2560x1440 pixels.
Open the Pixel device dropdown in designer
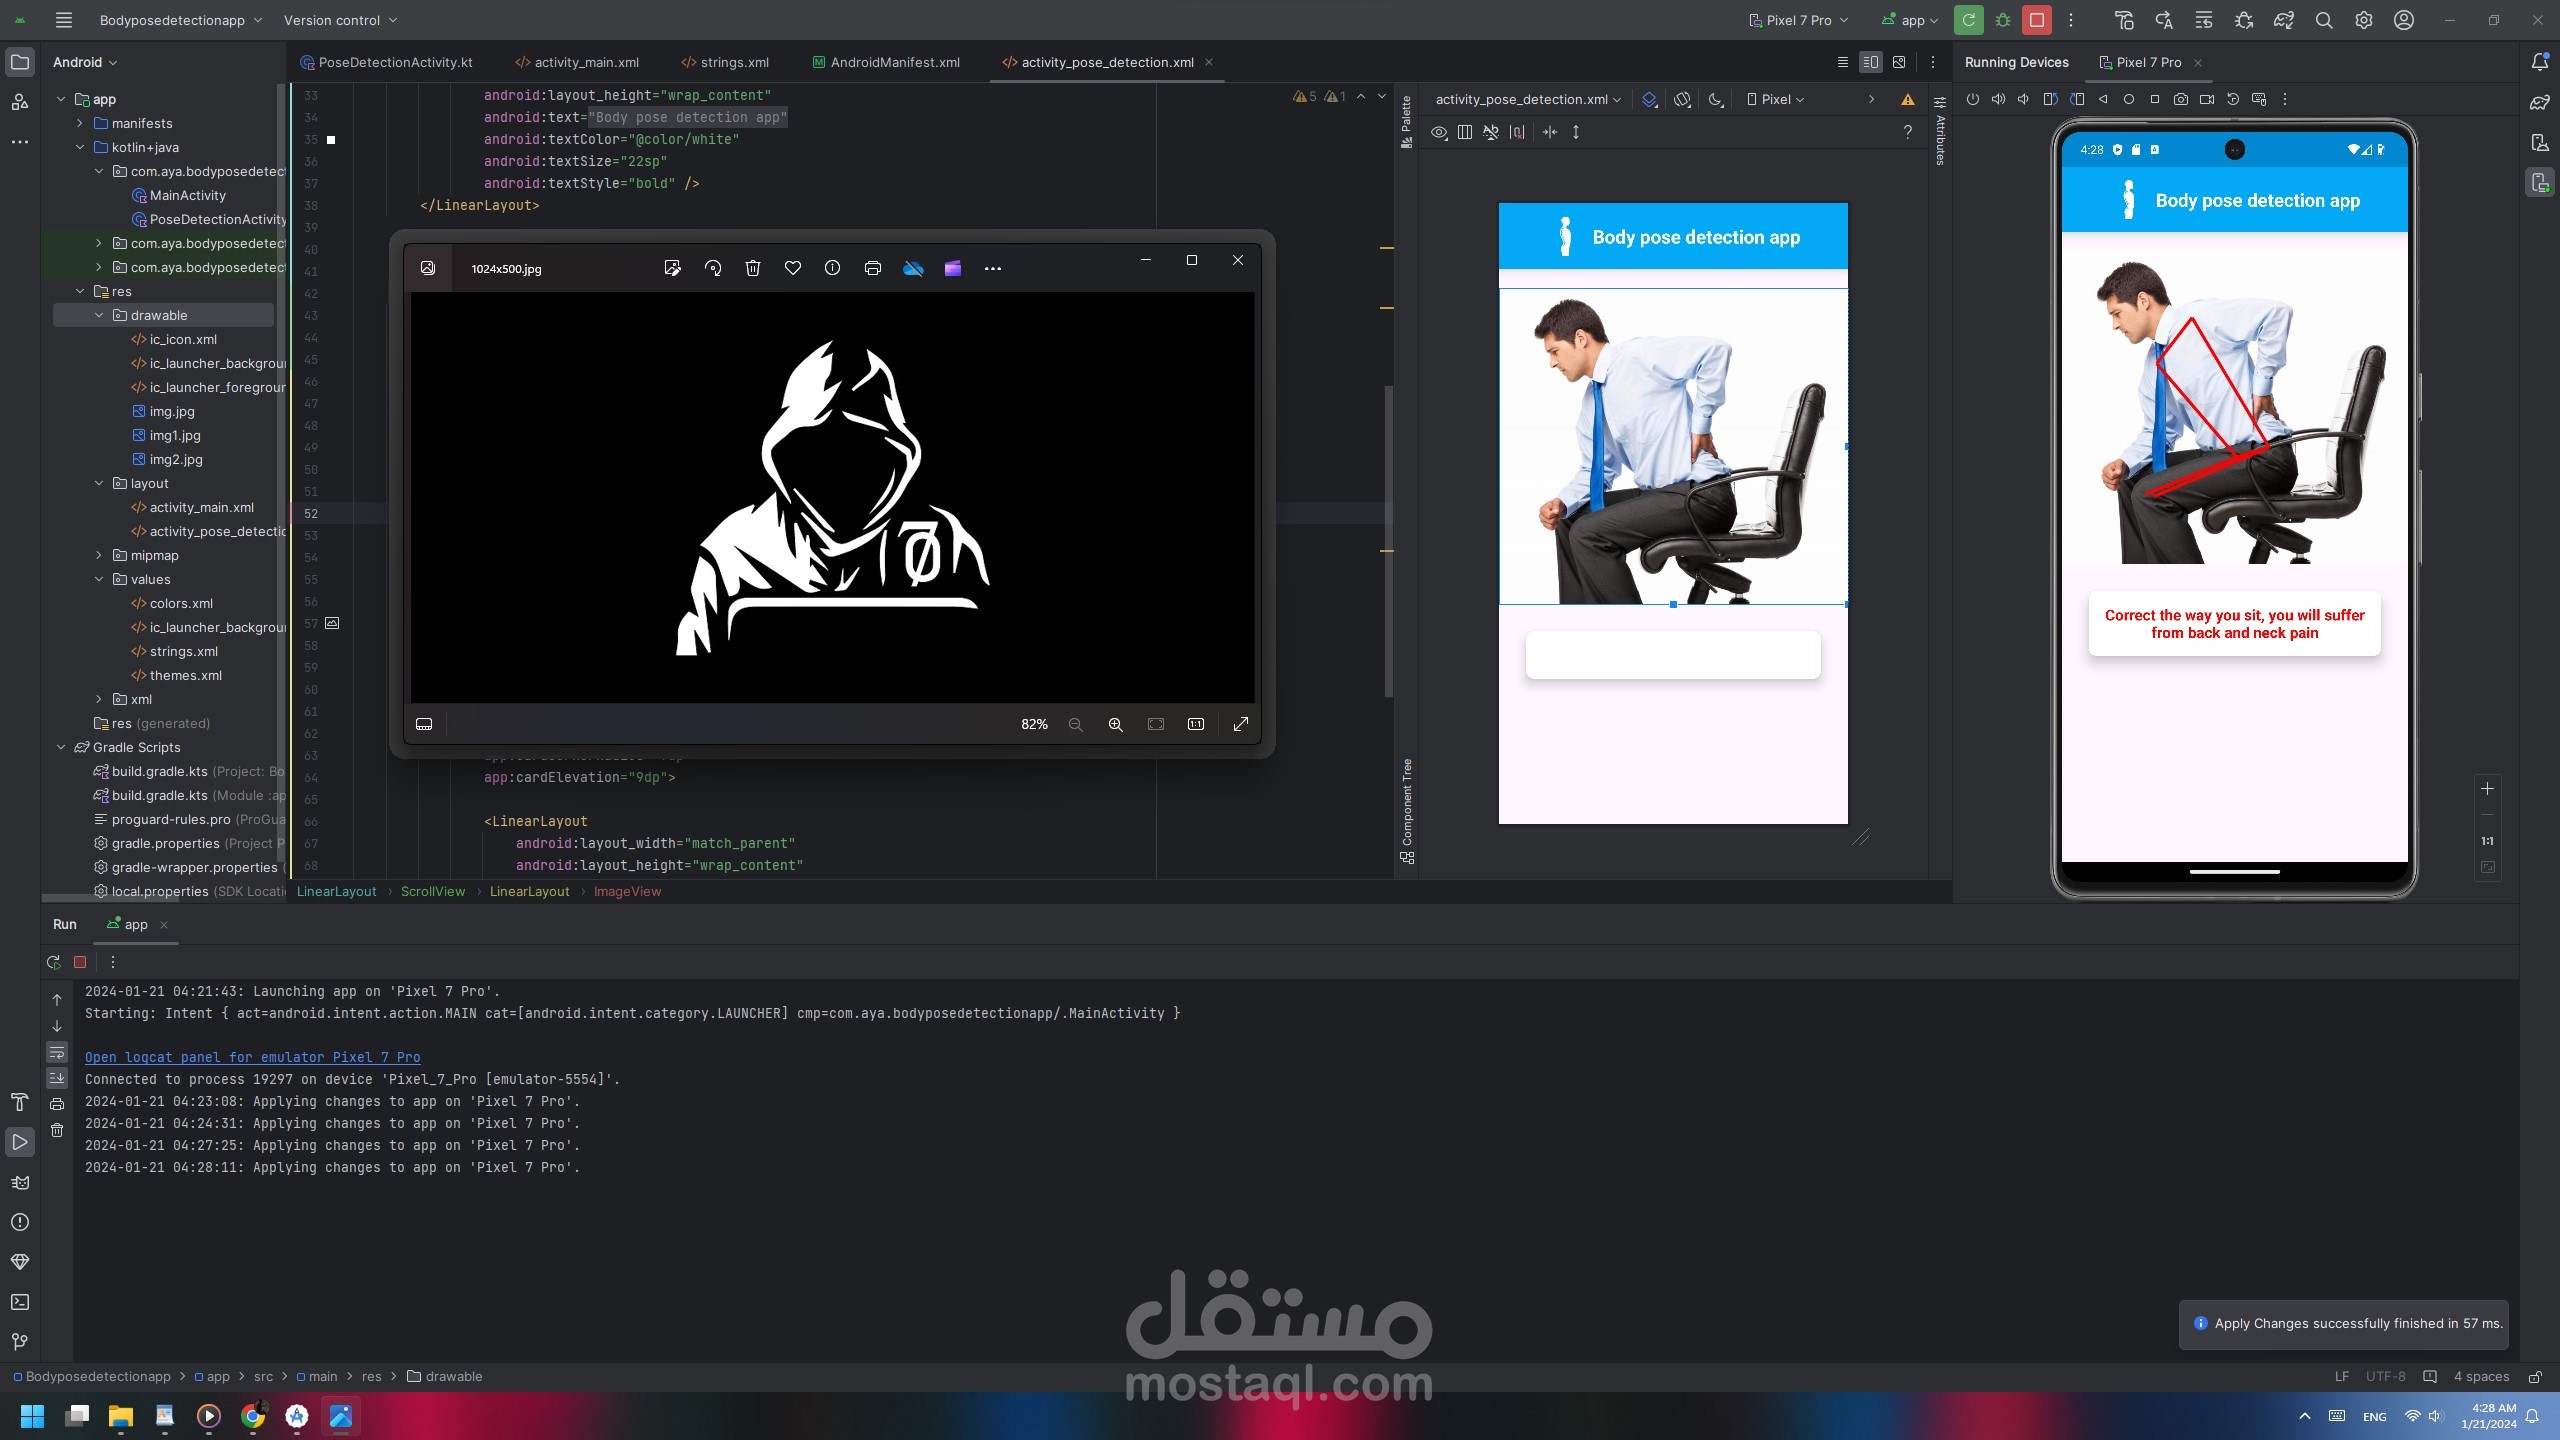[x=1775, y=99]
